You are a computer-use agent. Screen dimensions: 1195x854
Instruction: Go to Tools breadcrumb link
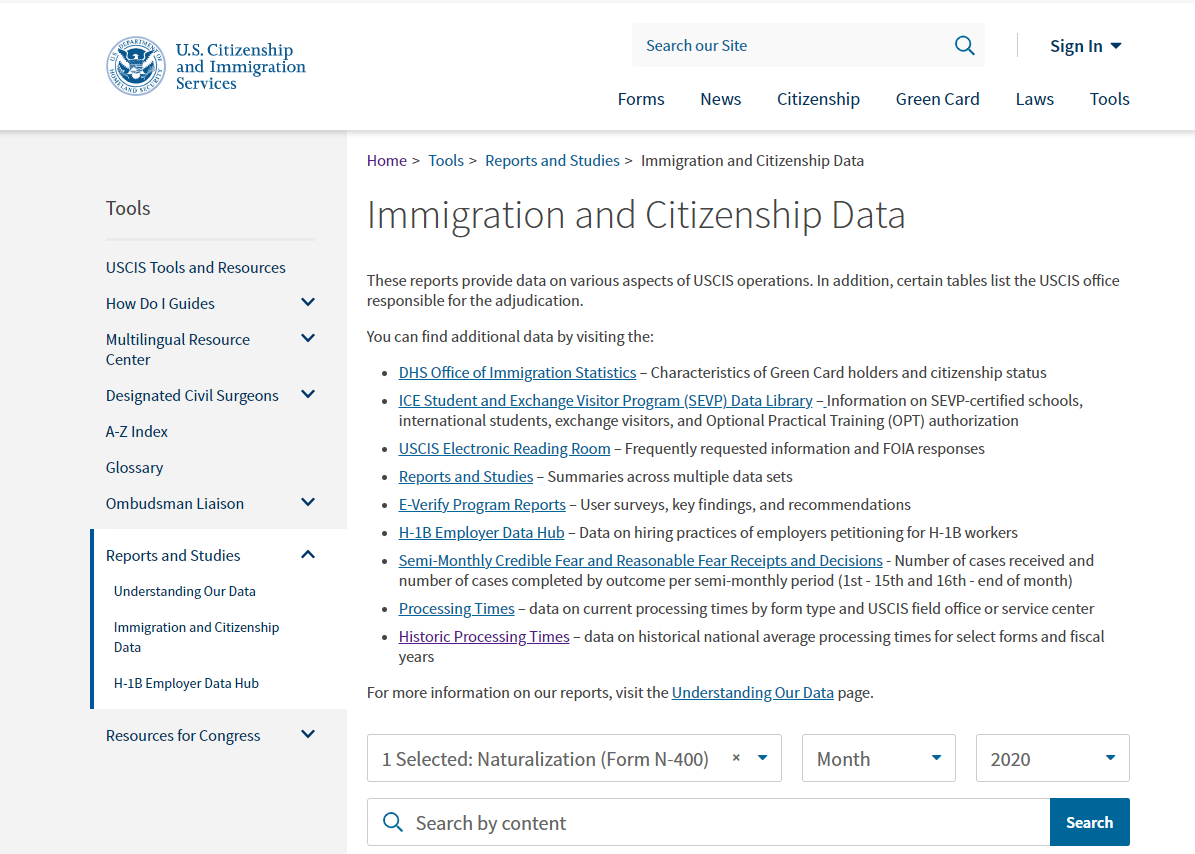(446, 161)
